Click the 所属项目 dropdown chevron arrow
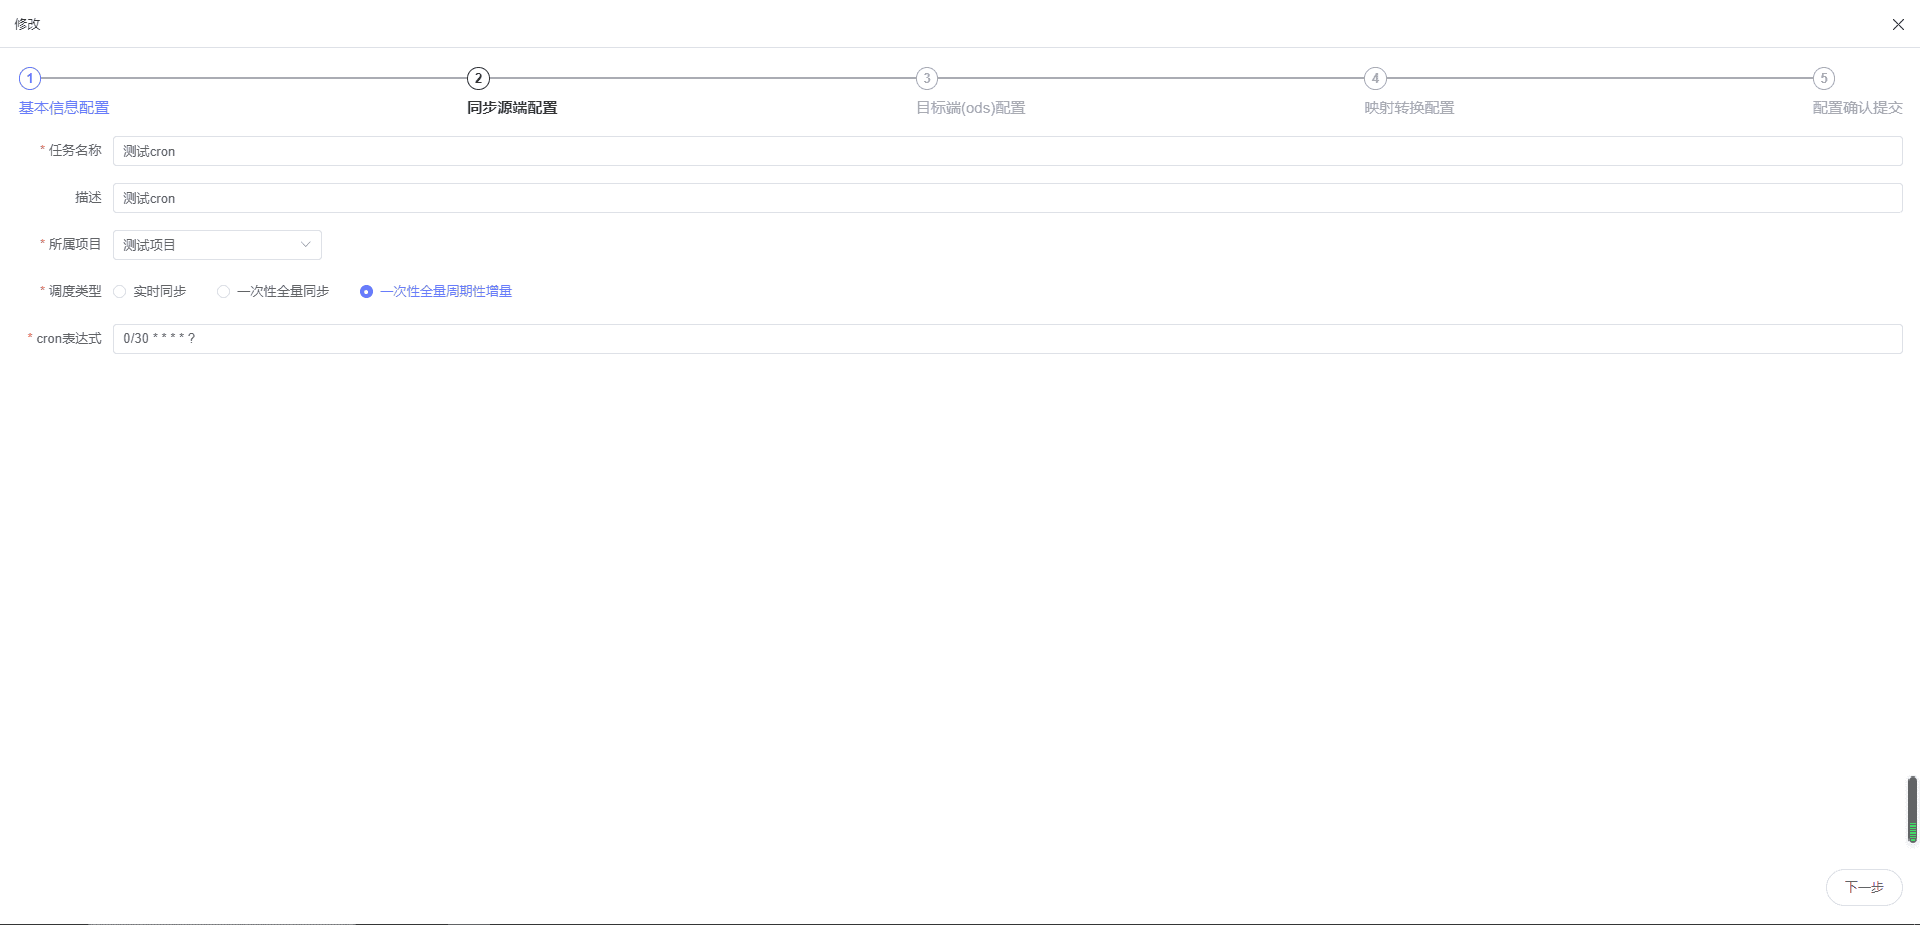 click(x=306, y=245)
